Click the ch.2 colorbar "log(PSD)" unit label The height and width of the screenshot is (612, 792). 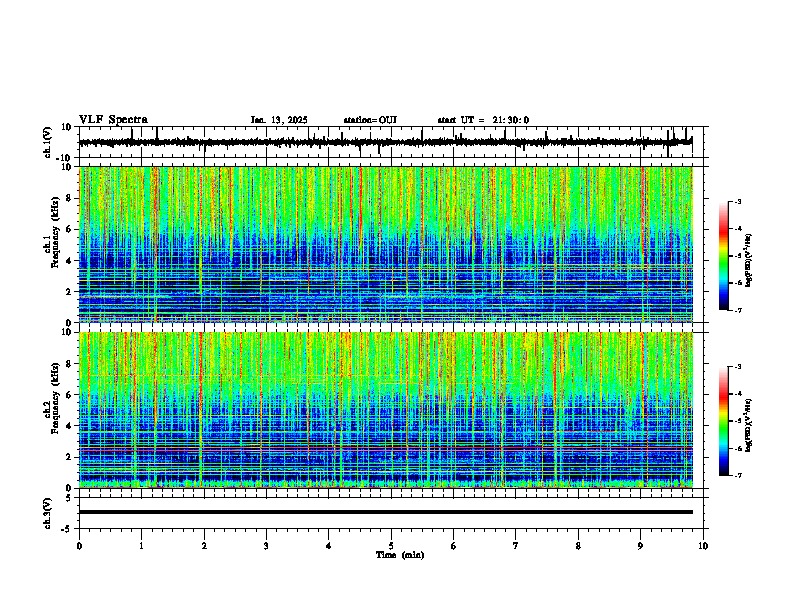[749, 425]
